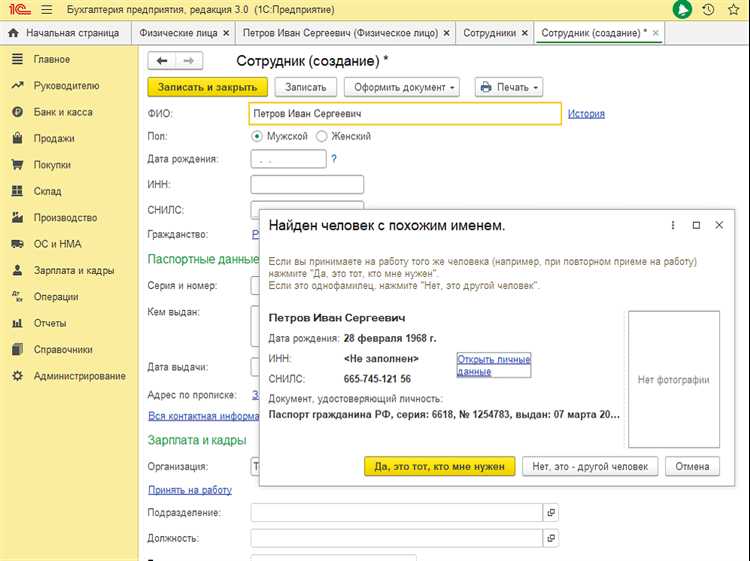Close the Сотрудники tab

click(x=525, y=33)
